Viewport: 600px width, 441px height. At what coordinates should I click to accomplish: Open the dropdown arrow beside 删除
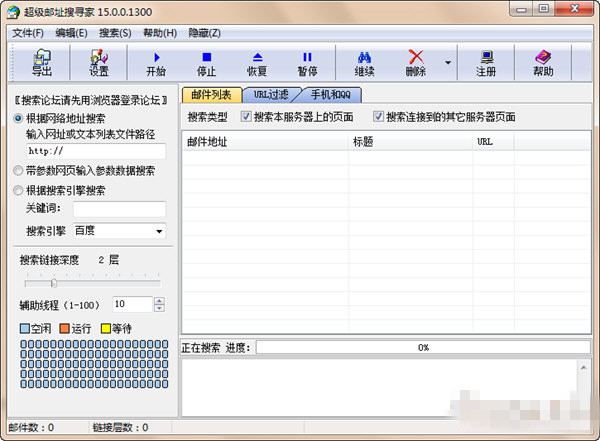(x=448, y=63)
